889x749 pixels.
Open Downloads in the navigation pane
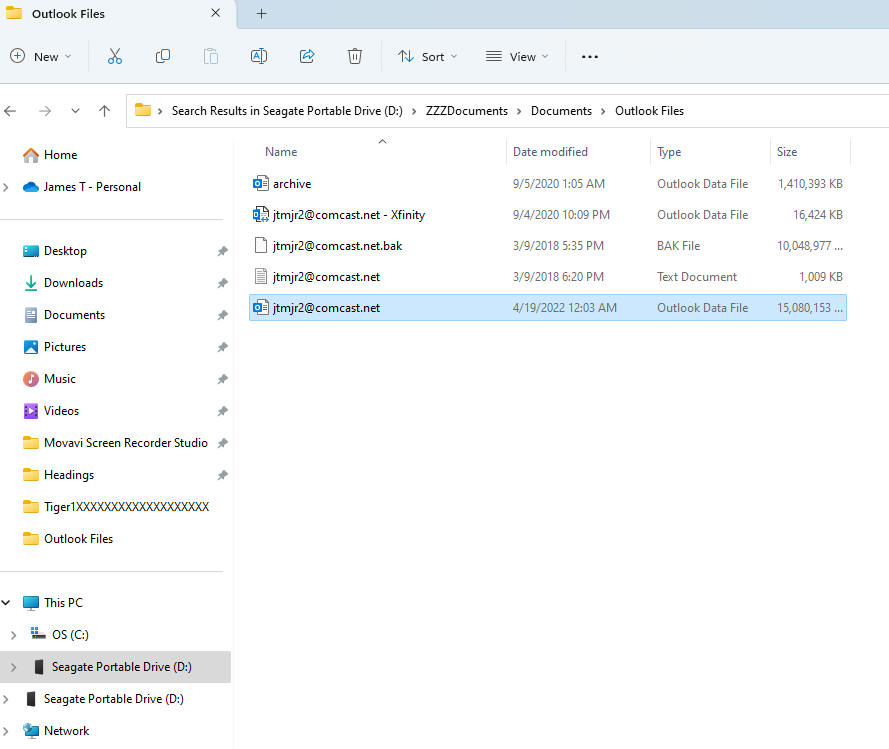point(73,283)
